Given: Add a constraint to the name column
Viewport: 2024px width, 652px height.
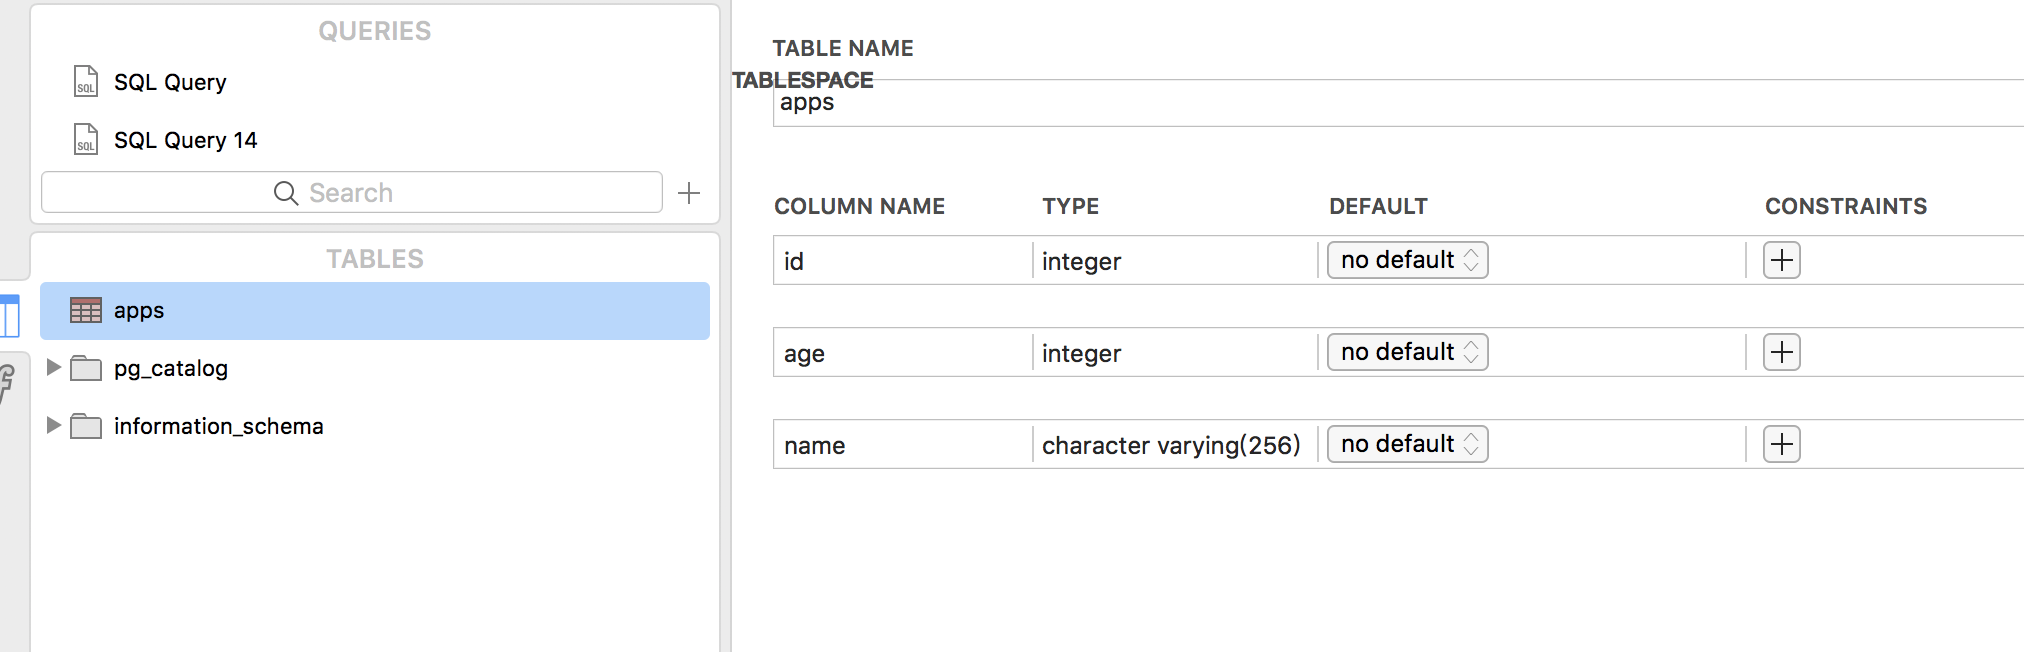Looking at the screenshot, I should coord(1782,444).
